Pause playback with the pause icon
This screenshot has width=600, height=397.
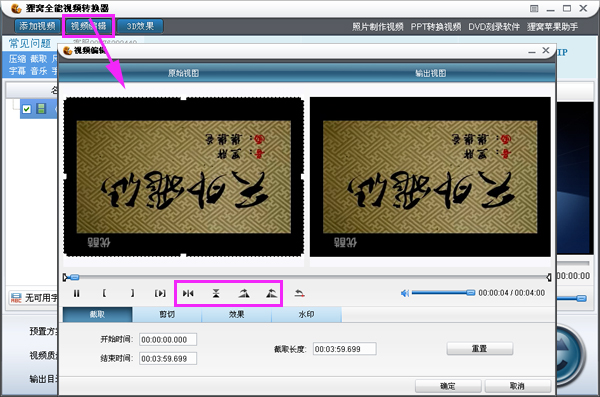click(77, 294)
